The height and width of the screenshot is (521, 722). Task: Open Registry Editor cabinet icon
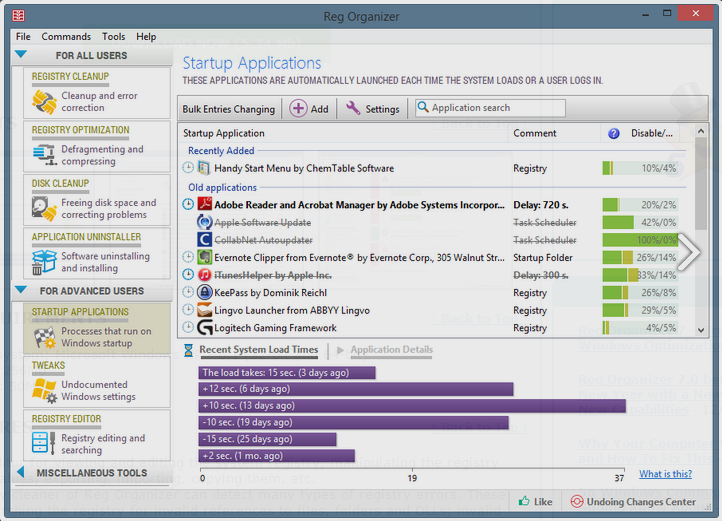click(x=44, y=443)
